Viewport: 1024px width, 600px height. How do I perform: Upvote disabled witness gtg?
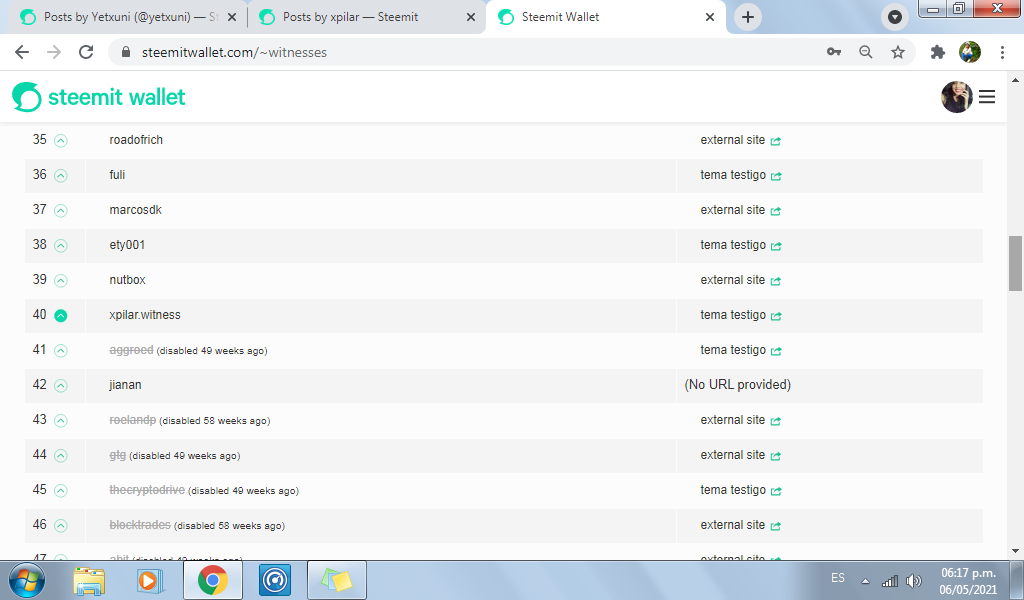(61, 456)
